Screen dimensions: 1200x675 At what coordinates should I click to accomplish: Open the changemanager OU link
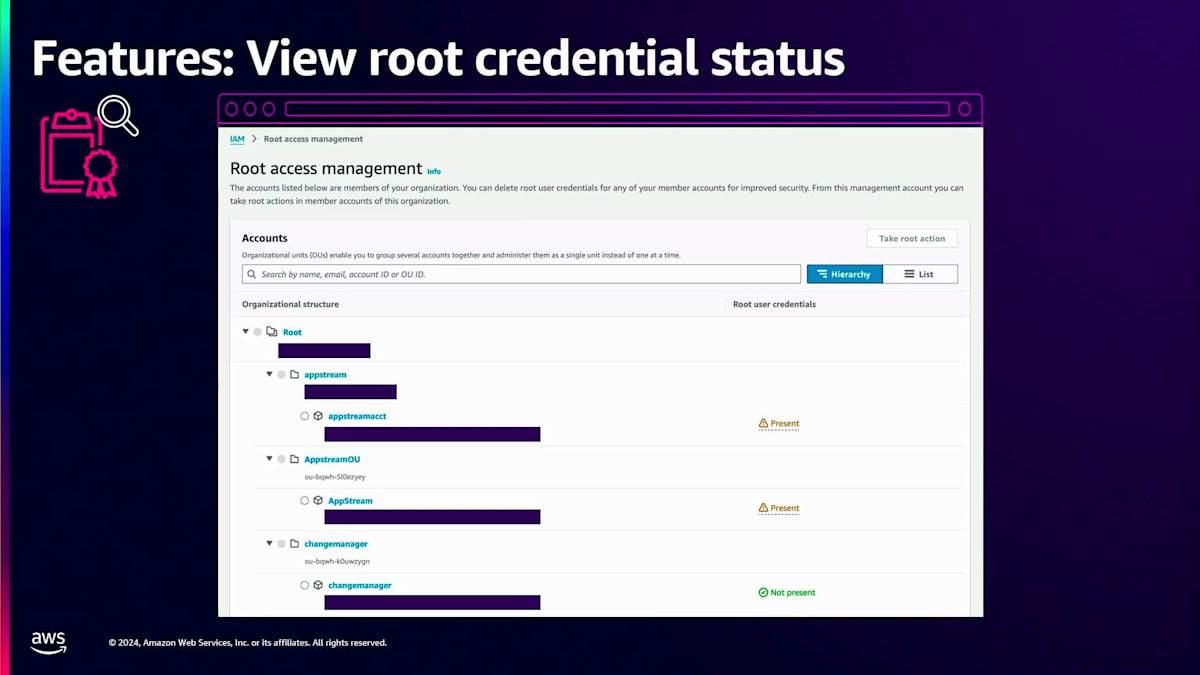(x=336, y=544)
